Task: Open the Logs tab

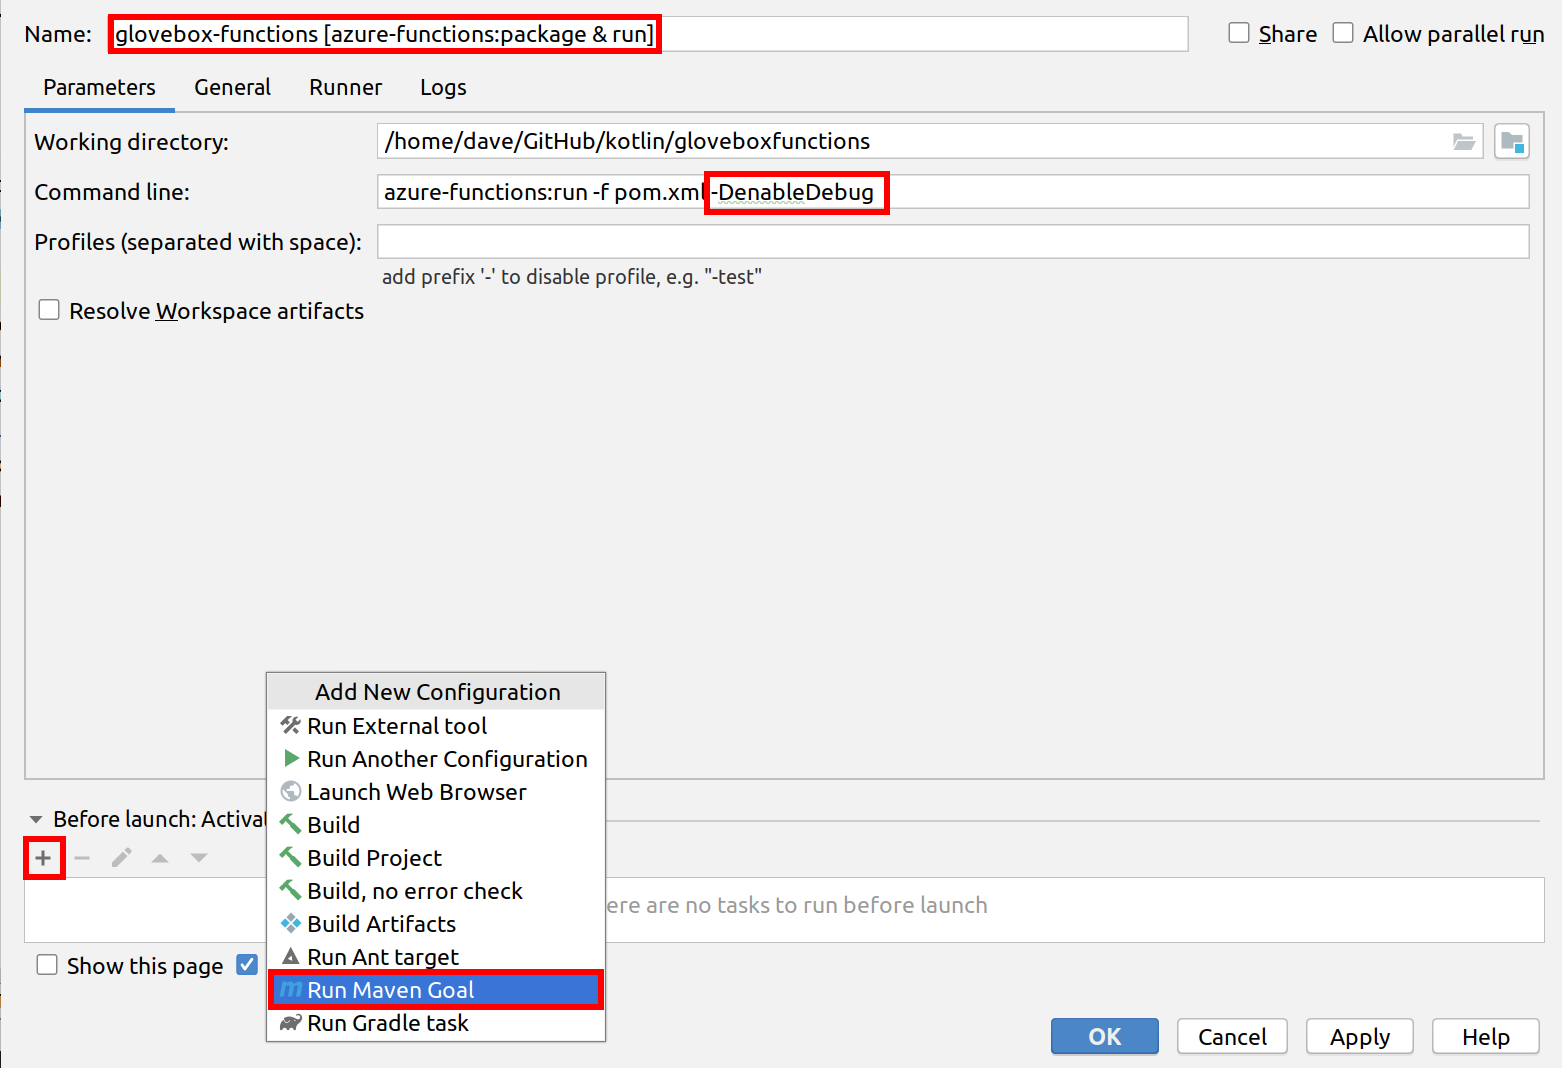Action: pyautogui.click(x=443, y=88)
